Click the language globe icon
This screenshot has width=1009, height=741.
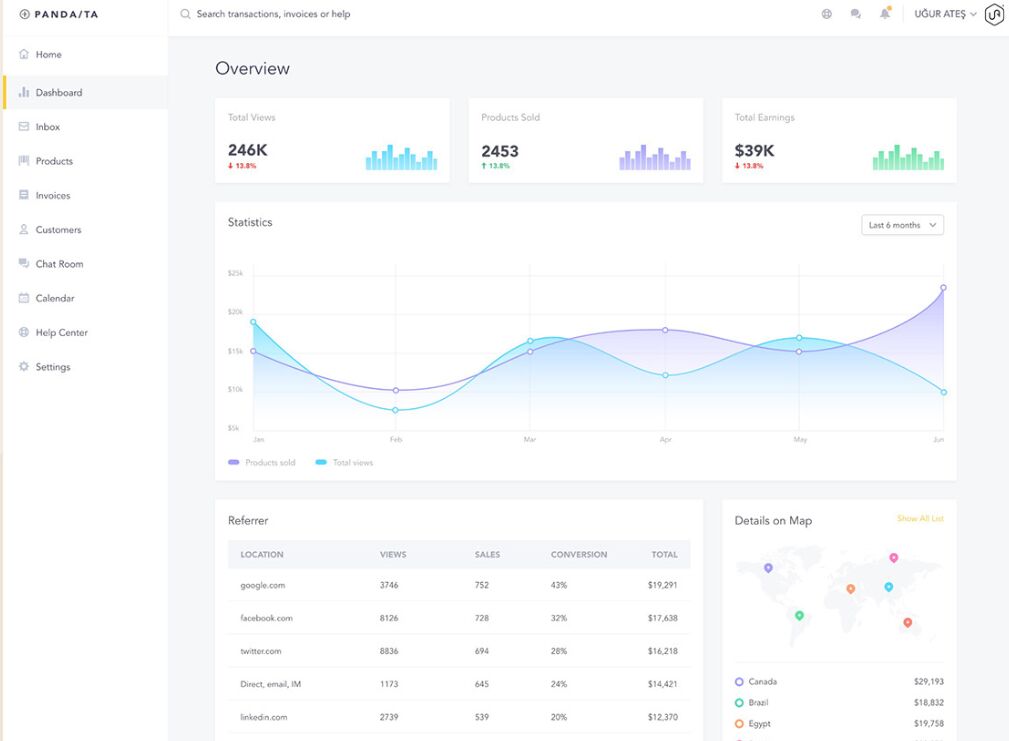click(826, 13)
